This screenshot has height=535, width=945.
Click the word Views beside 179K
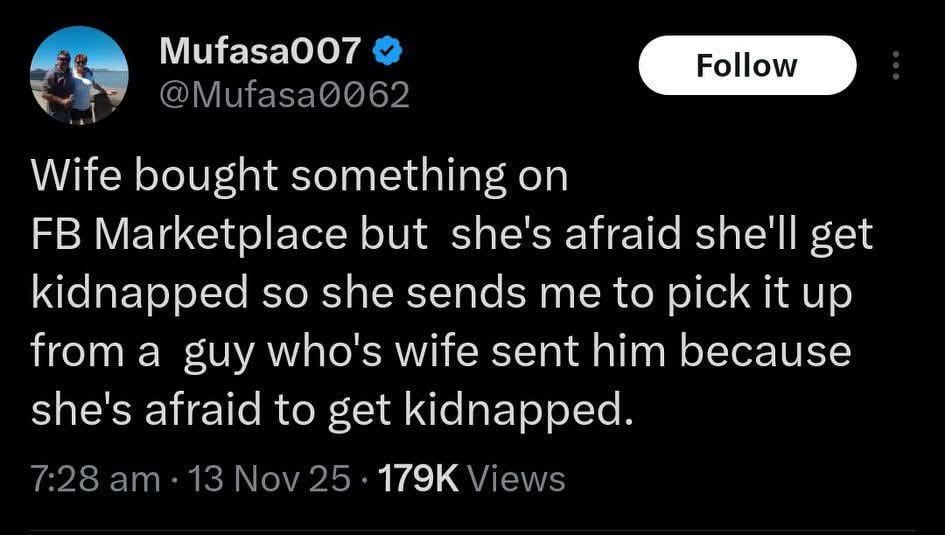517,478
